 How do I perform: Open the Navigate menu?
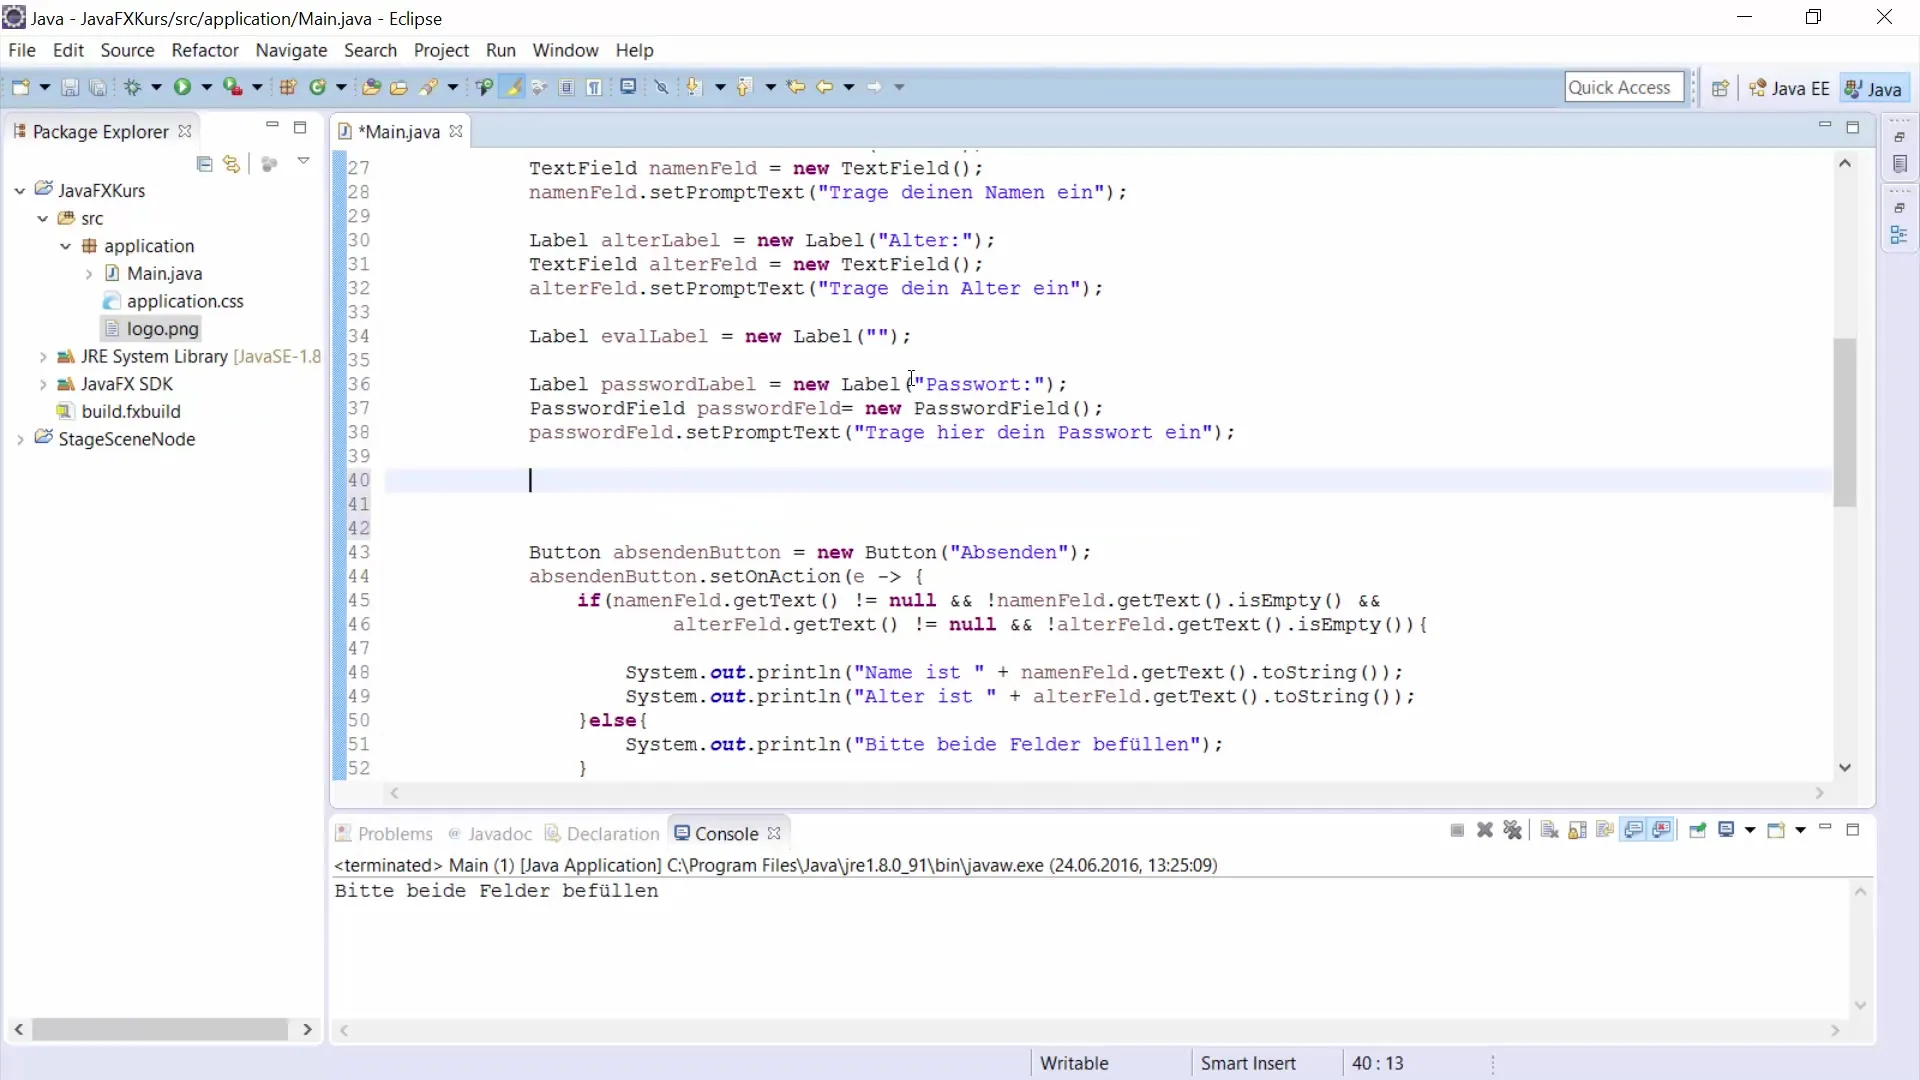[x=291, y=50]
